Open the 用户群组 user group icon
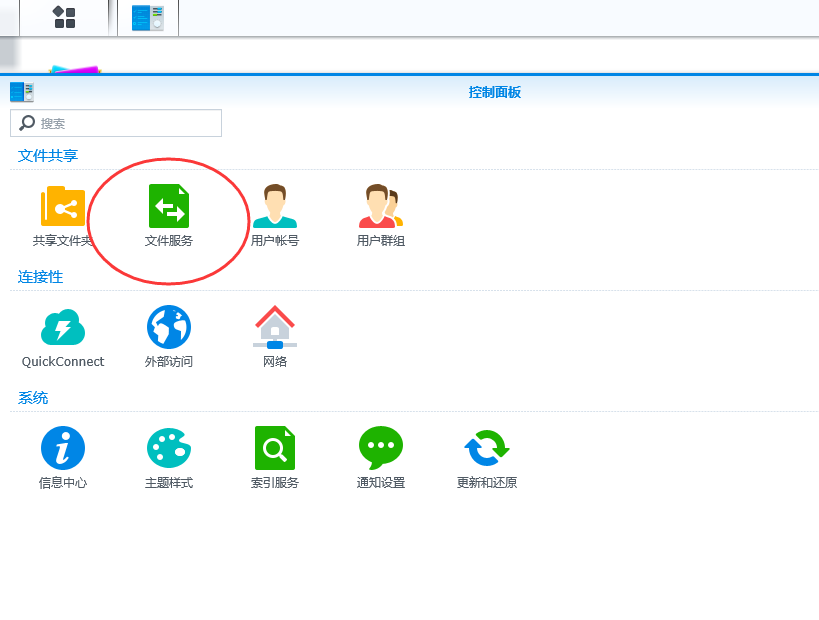 (x=381, y=206)
